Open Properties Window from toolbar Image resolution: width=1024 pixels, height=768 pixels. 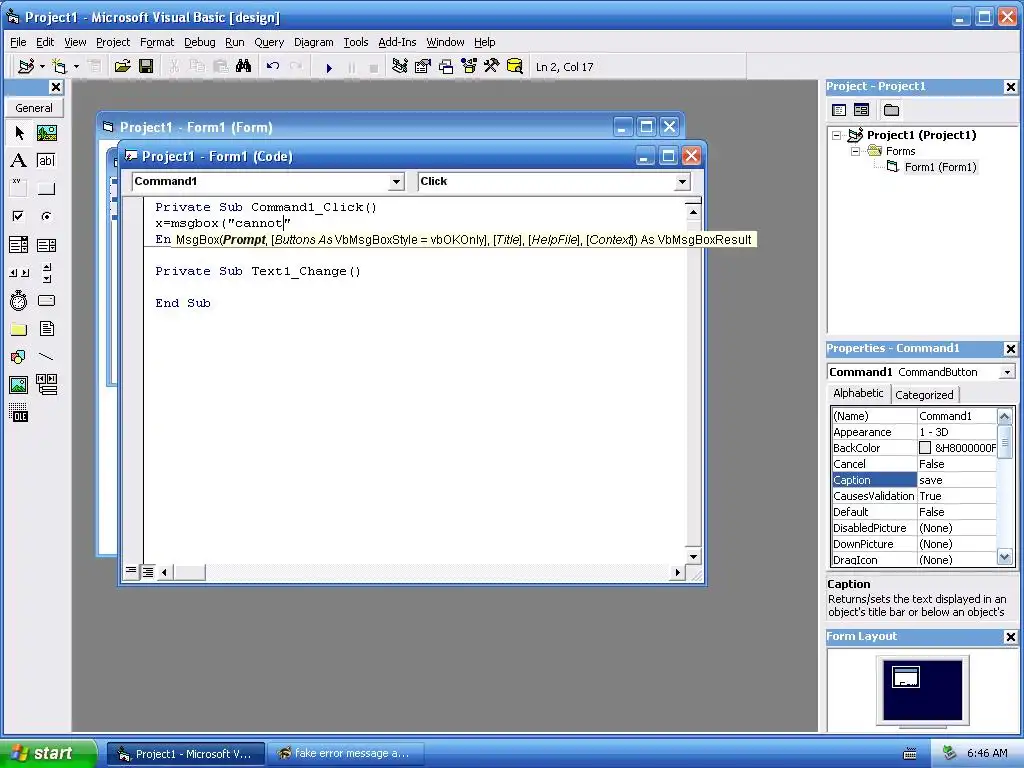click(423, 66)
